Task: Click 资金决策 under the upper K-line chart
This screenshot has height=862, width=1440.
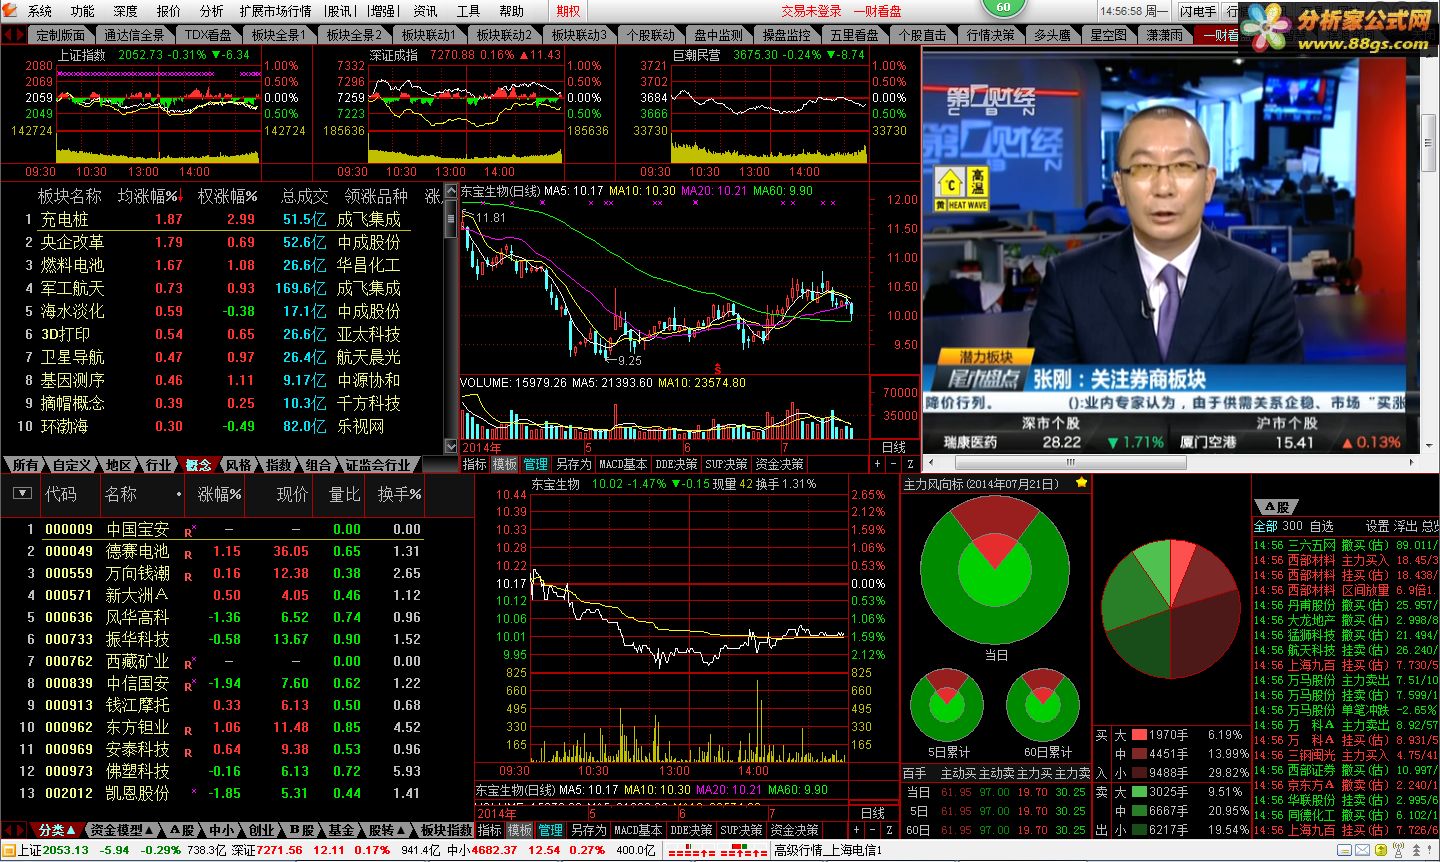Action: tap(780, 464)
